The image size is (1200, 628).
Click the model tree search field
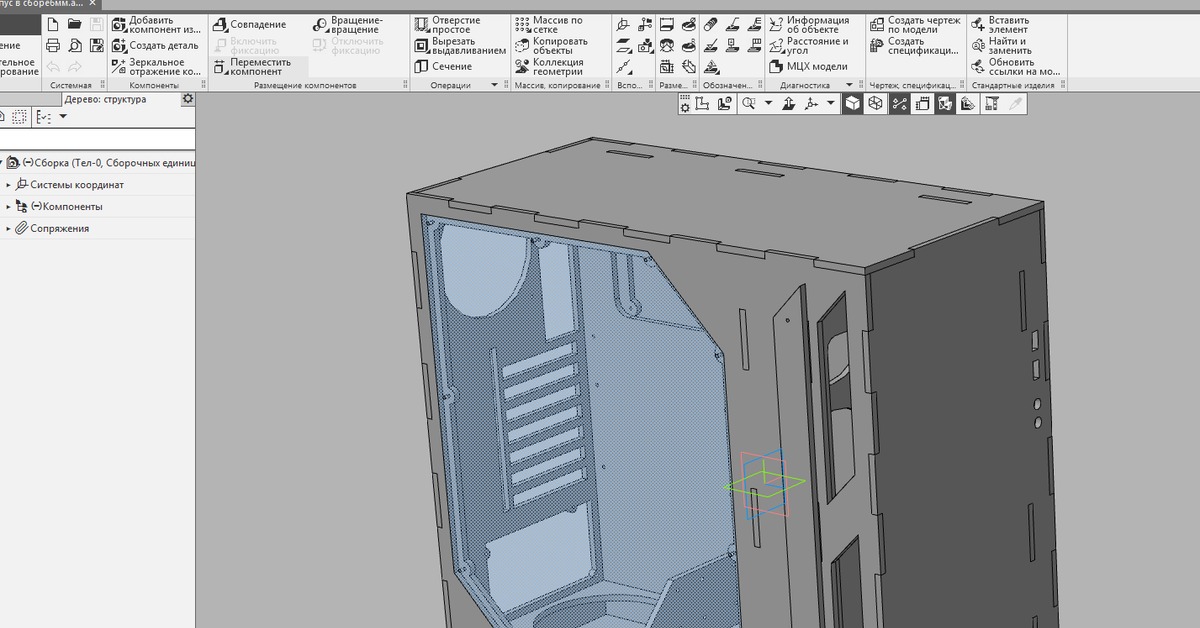click(97, 140)
